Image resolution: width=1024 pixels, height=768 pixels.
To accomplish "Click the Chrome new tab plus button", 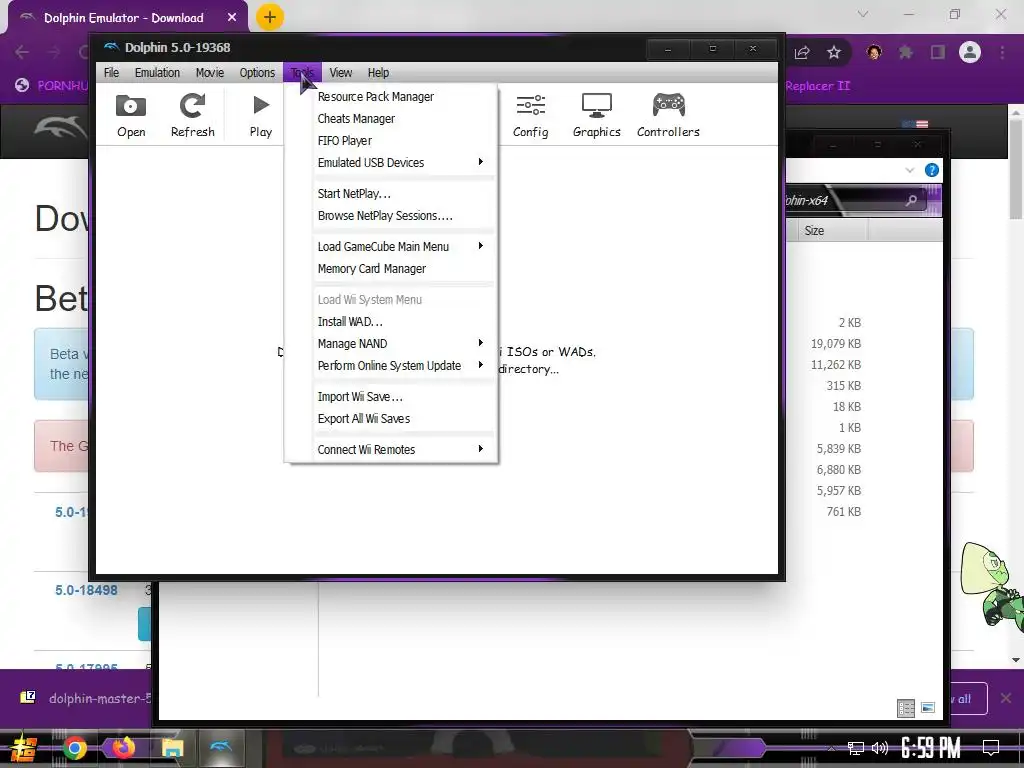I will point(270,17).
